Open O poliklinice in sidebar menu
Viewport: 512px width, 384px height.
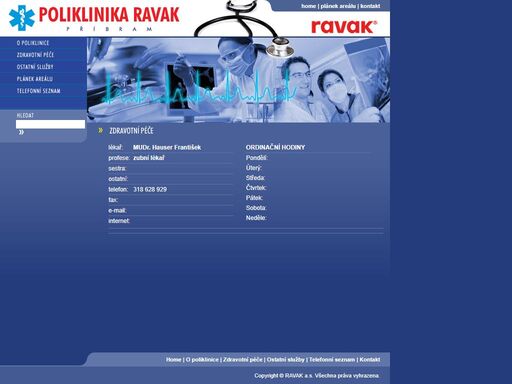tap(33, 43)
